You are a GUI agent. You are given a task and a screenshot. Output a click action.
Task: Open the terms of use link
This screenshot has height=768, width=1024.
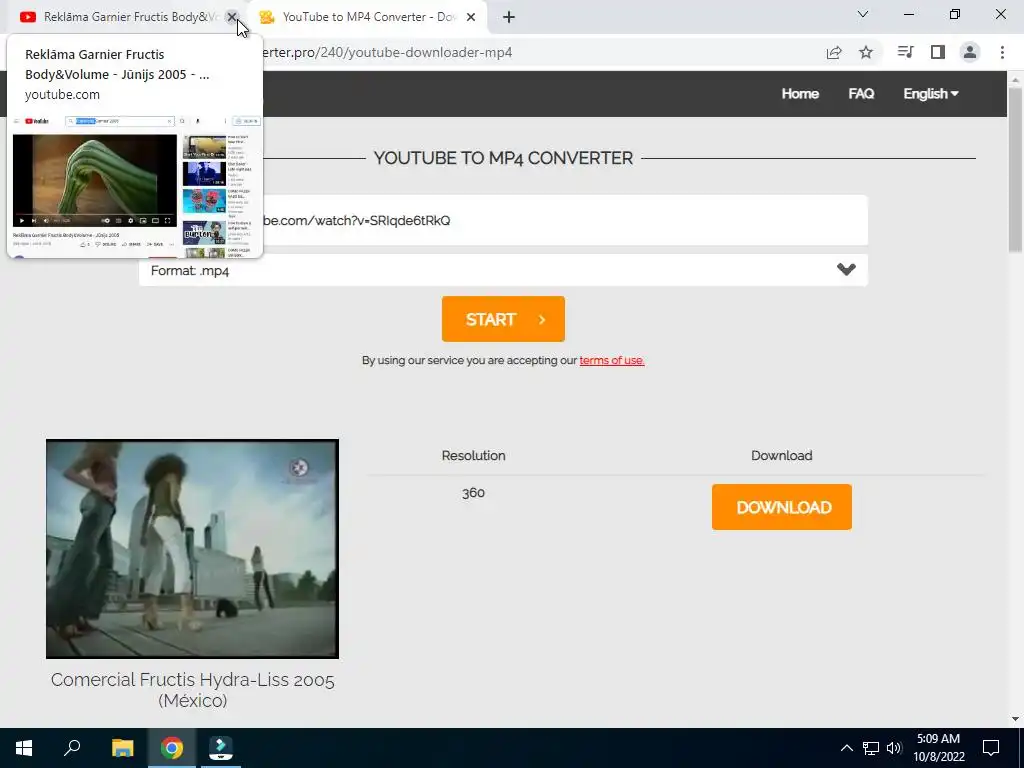pyautogui.click(x=612, y=360)
